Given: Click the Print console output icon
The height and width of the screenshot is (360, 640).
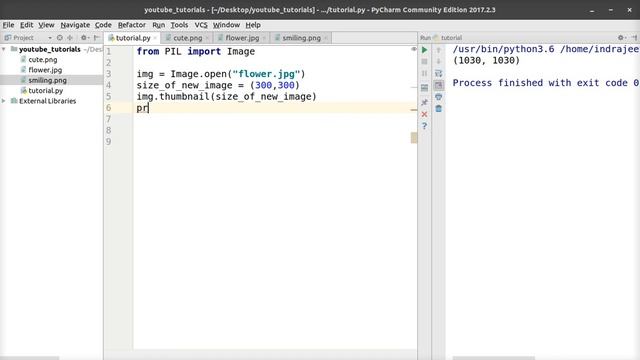Looking at the screenshot, I should (439, 97).
